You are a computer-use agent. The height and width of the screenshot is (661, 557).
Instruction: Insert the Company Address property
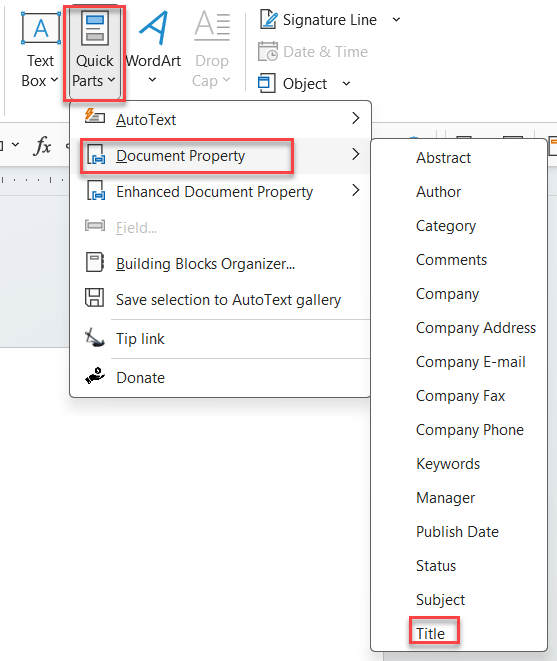point(459,328)
